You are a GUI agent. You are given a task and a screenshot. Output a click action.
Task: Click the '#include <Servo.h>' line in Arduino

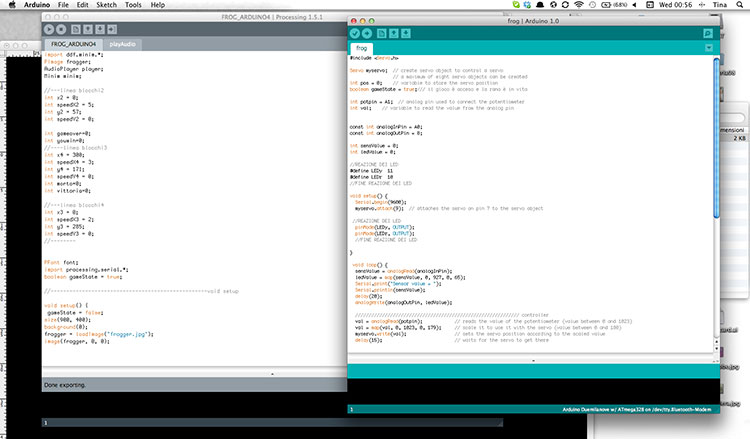click(374, 58)
